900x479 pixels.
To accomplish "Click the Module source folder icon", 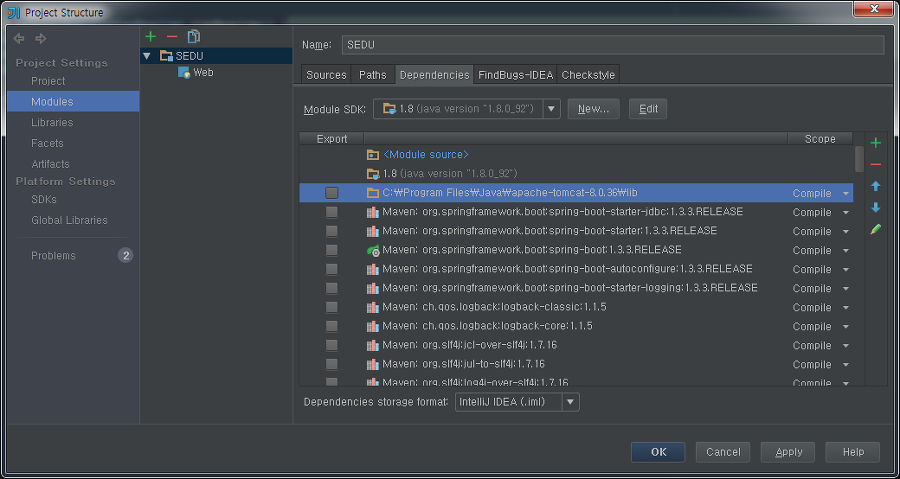I will [373, 154].
